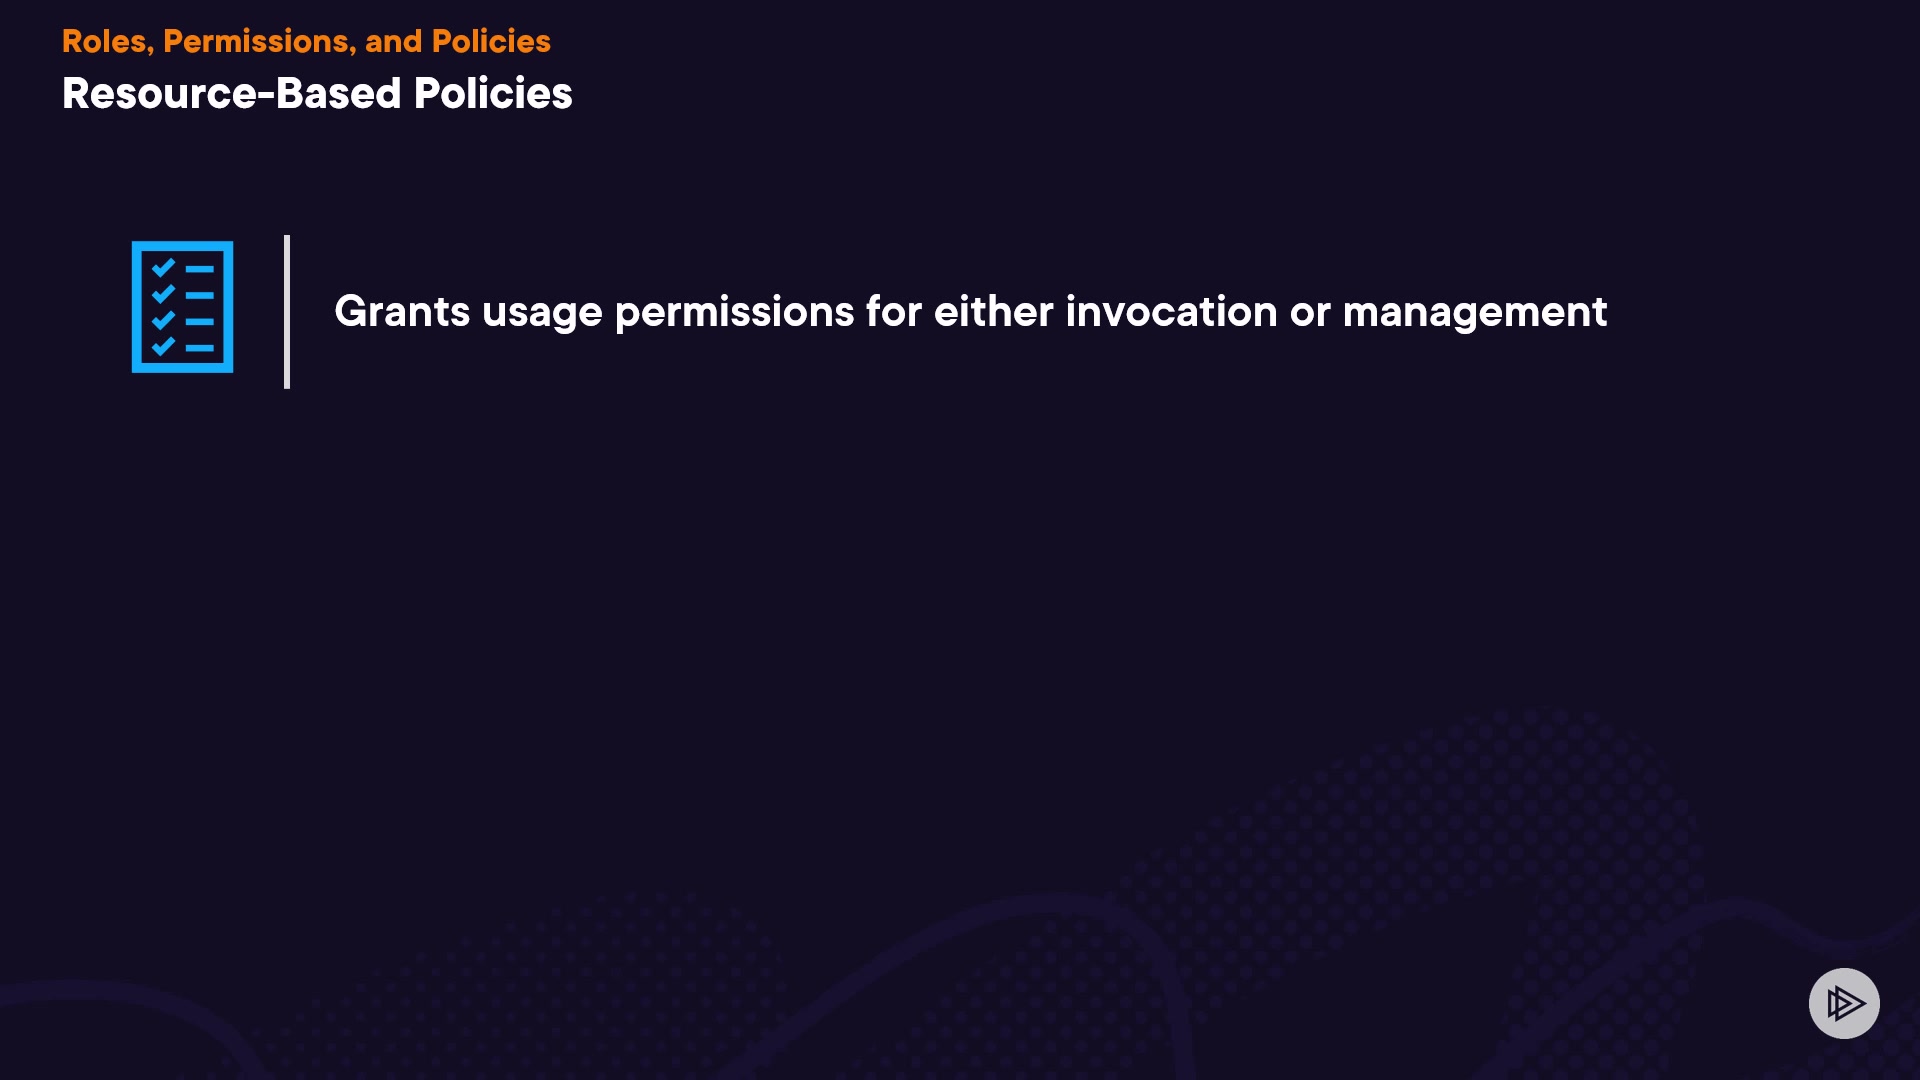The image size is (1920, 1080).
Task: Click the third checkmark in the checklist icon
Action: (163, 320)
